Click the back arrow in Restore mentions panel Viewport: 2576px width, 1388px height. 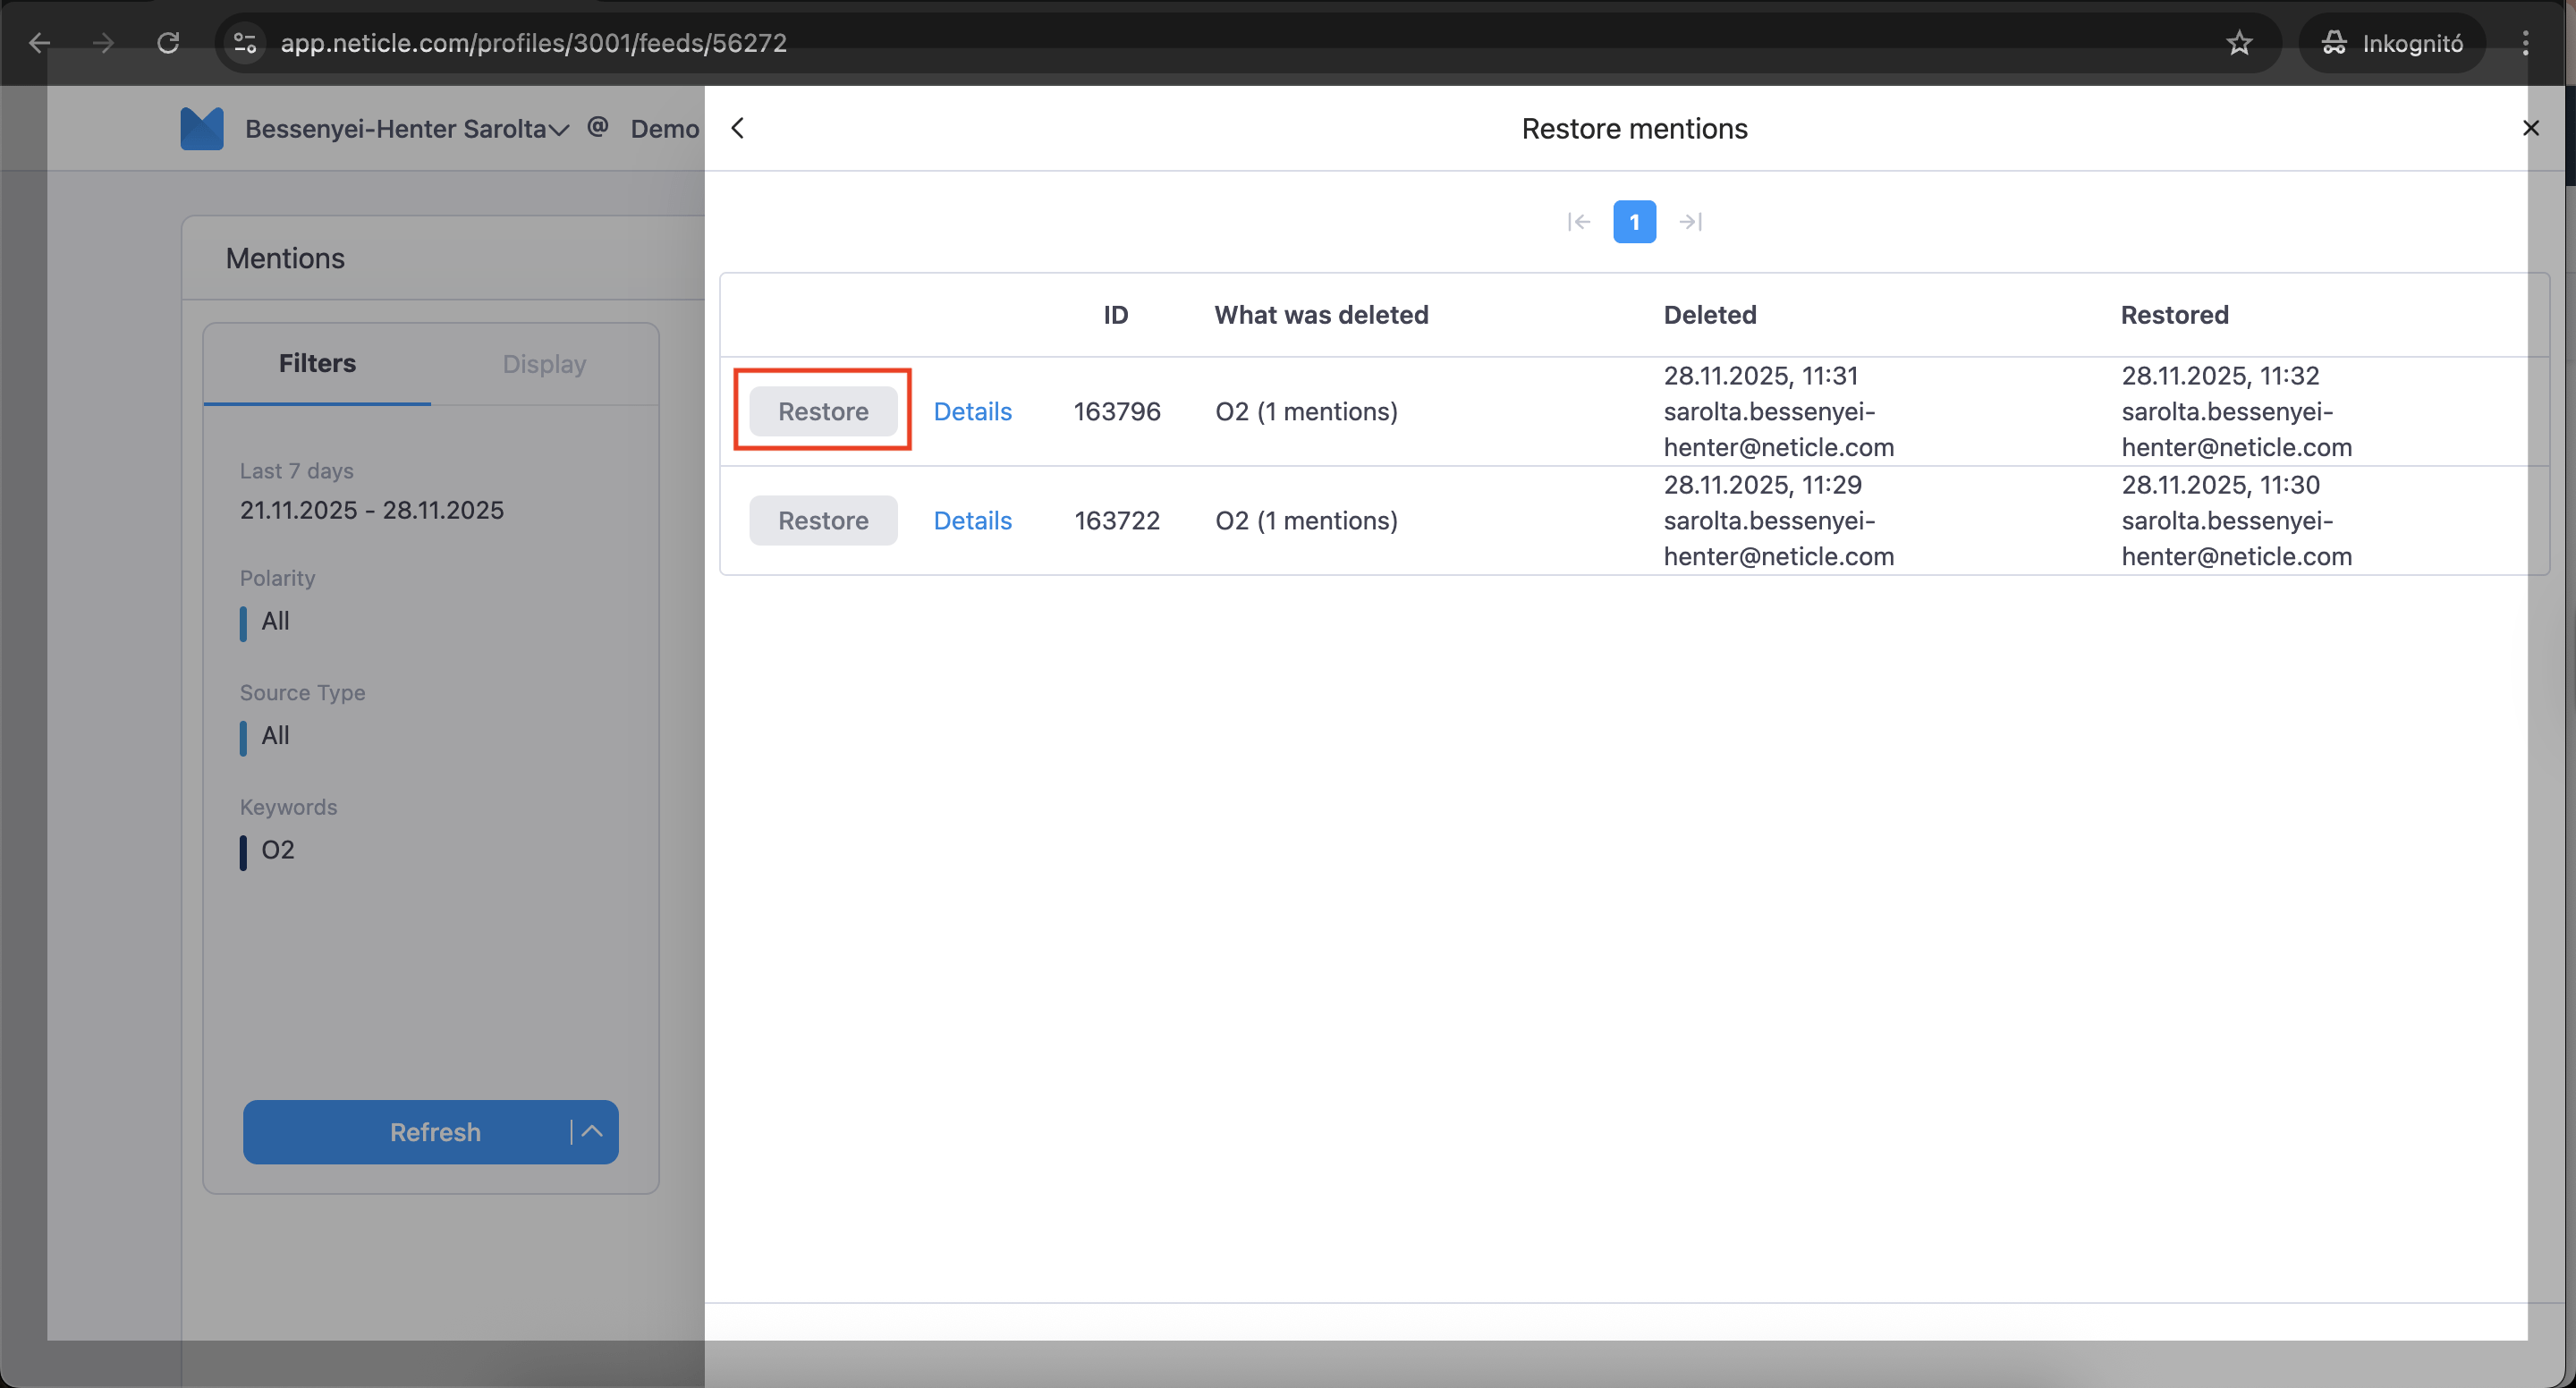(738, 128)
